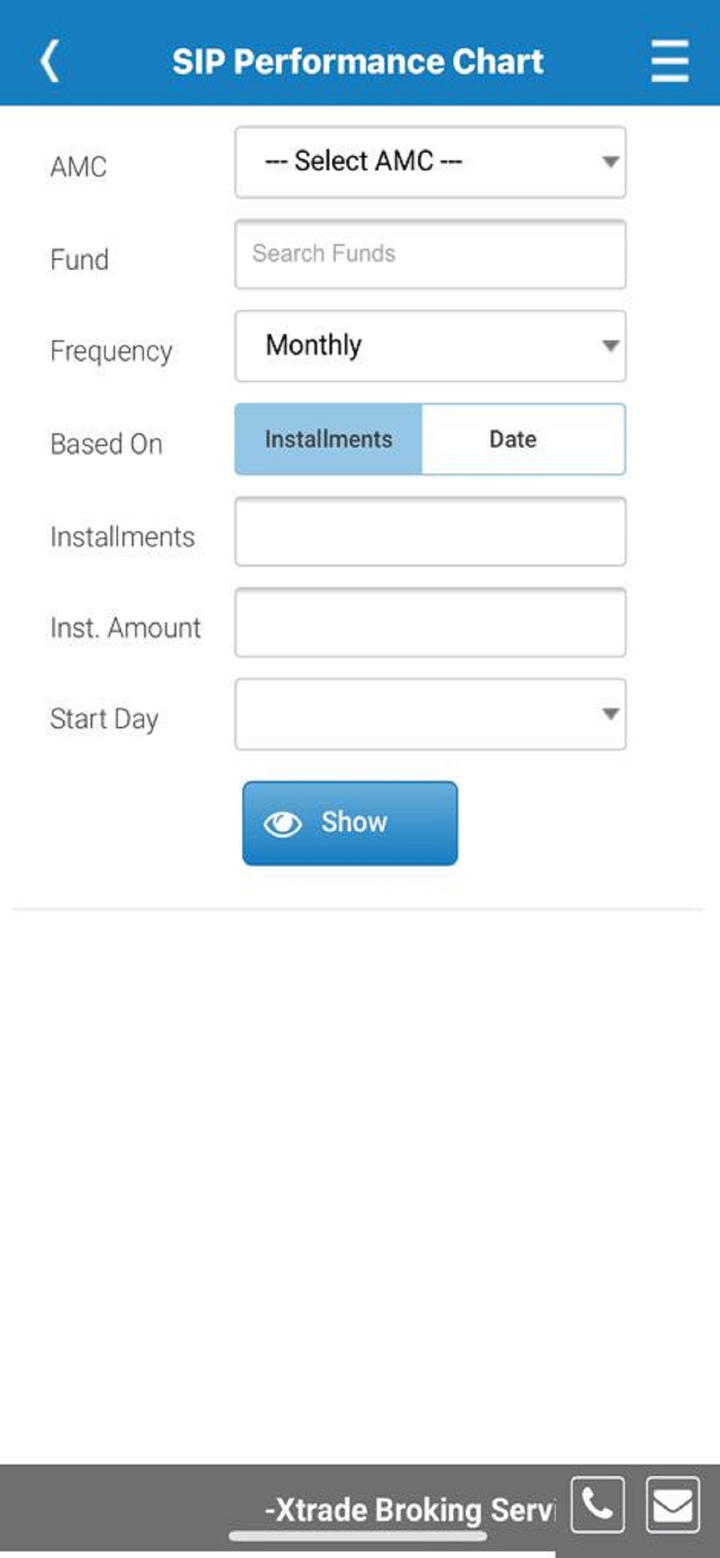720x1558 pixels.
Task: Tap the email envelope icon
Action: coord(672,1504)
